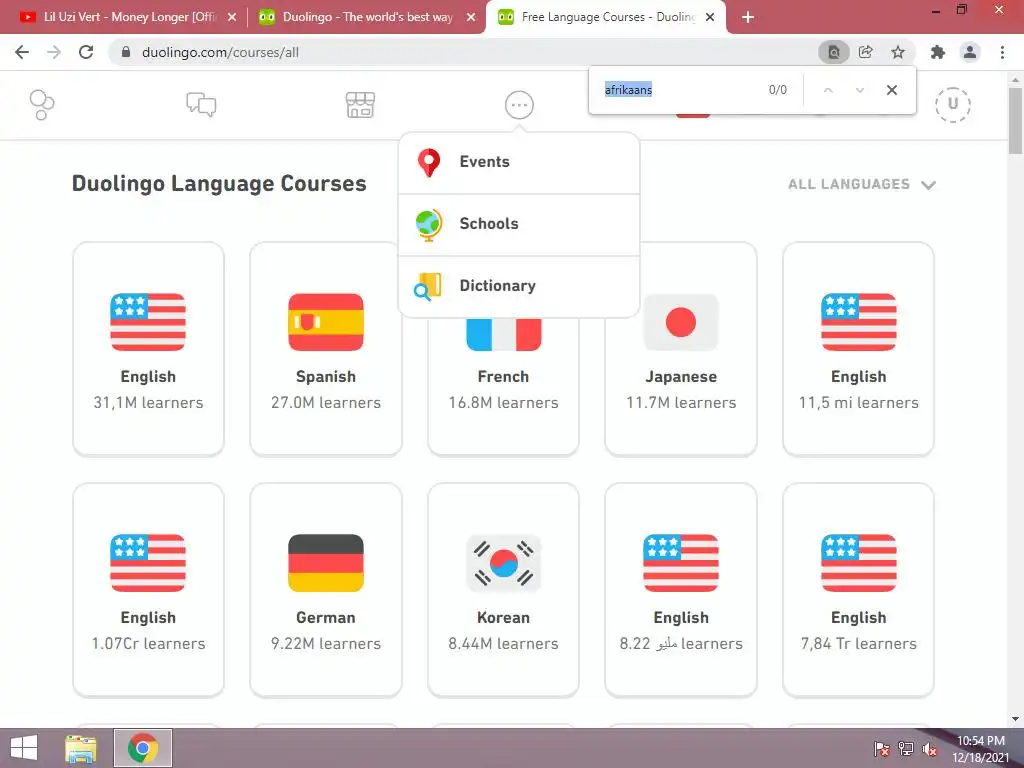Select the Free Language Courses tab
This screenshot has height=768, width=1024.
point(606,17)
